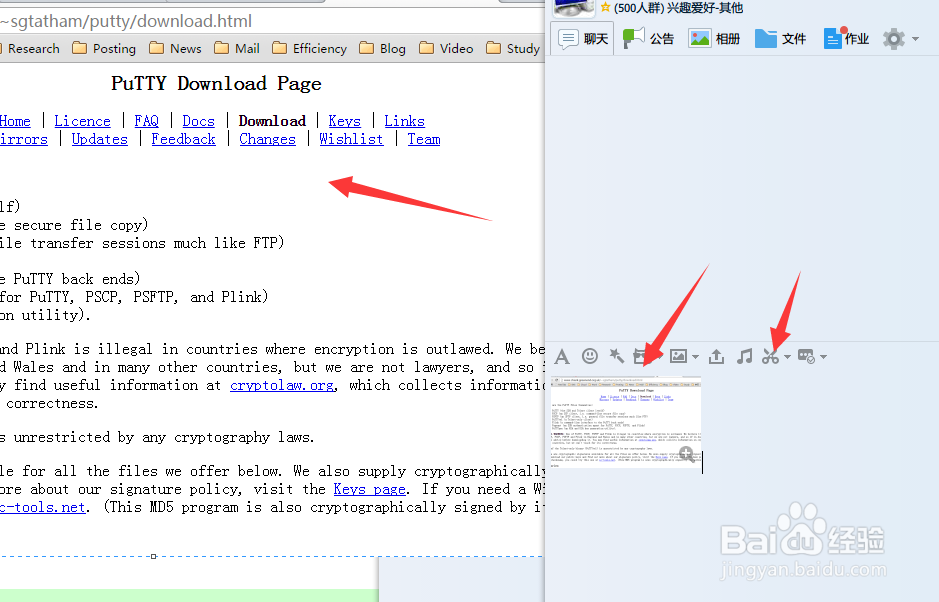This screenshot has width=939, height=602.
Task: Click the send picture icon
Action: [678, 356]
